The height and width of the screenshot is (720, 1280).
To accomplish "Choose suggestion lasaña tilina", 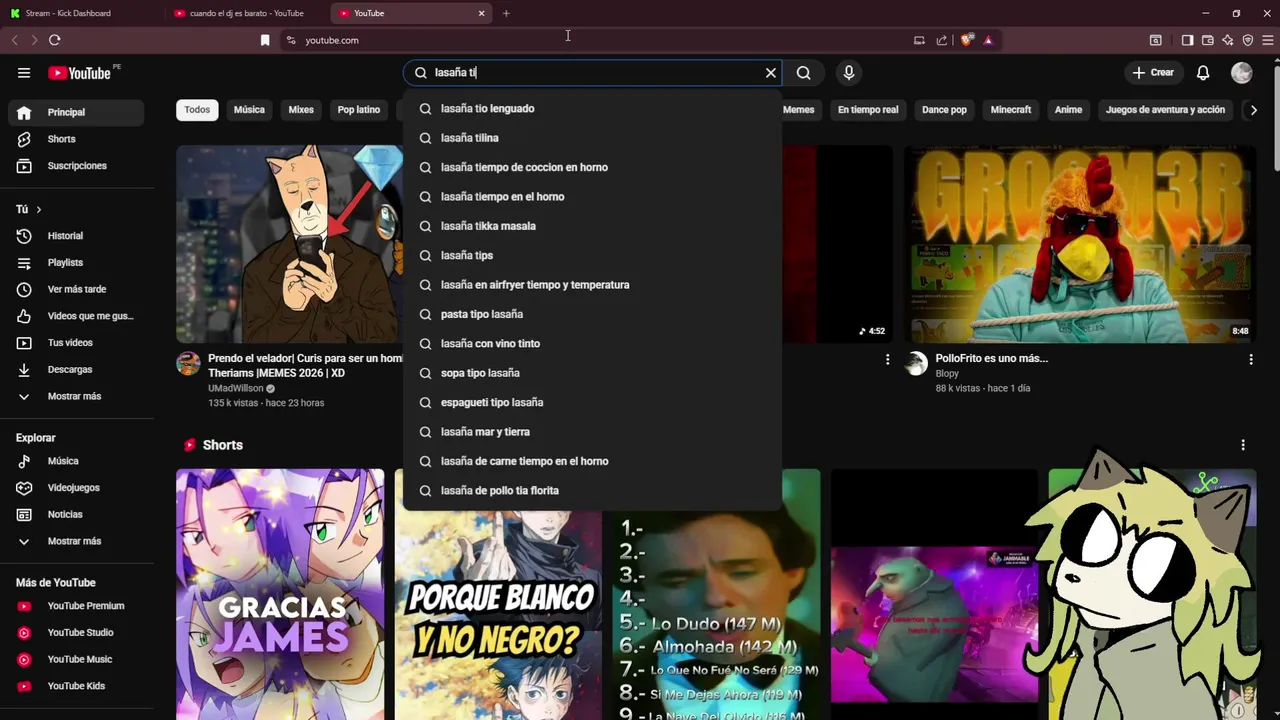I will [x=592, y=138].
